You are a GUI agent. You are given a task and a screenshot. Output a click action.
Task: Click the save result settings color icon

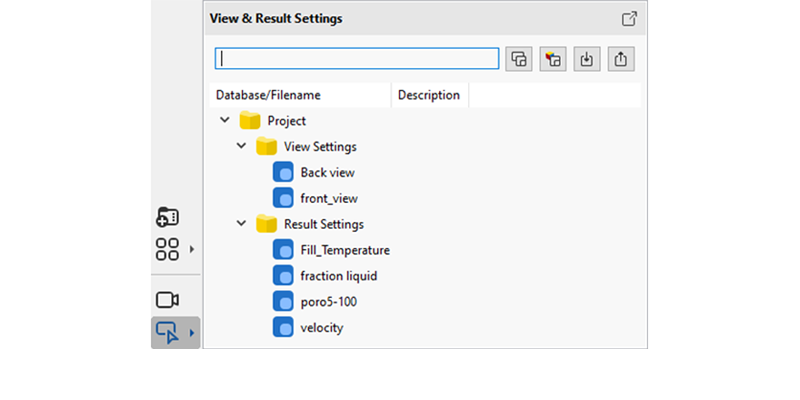coord(553,59)
